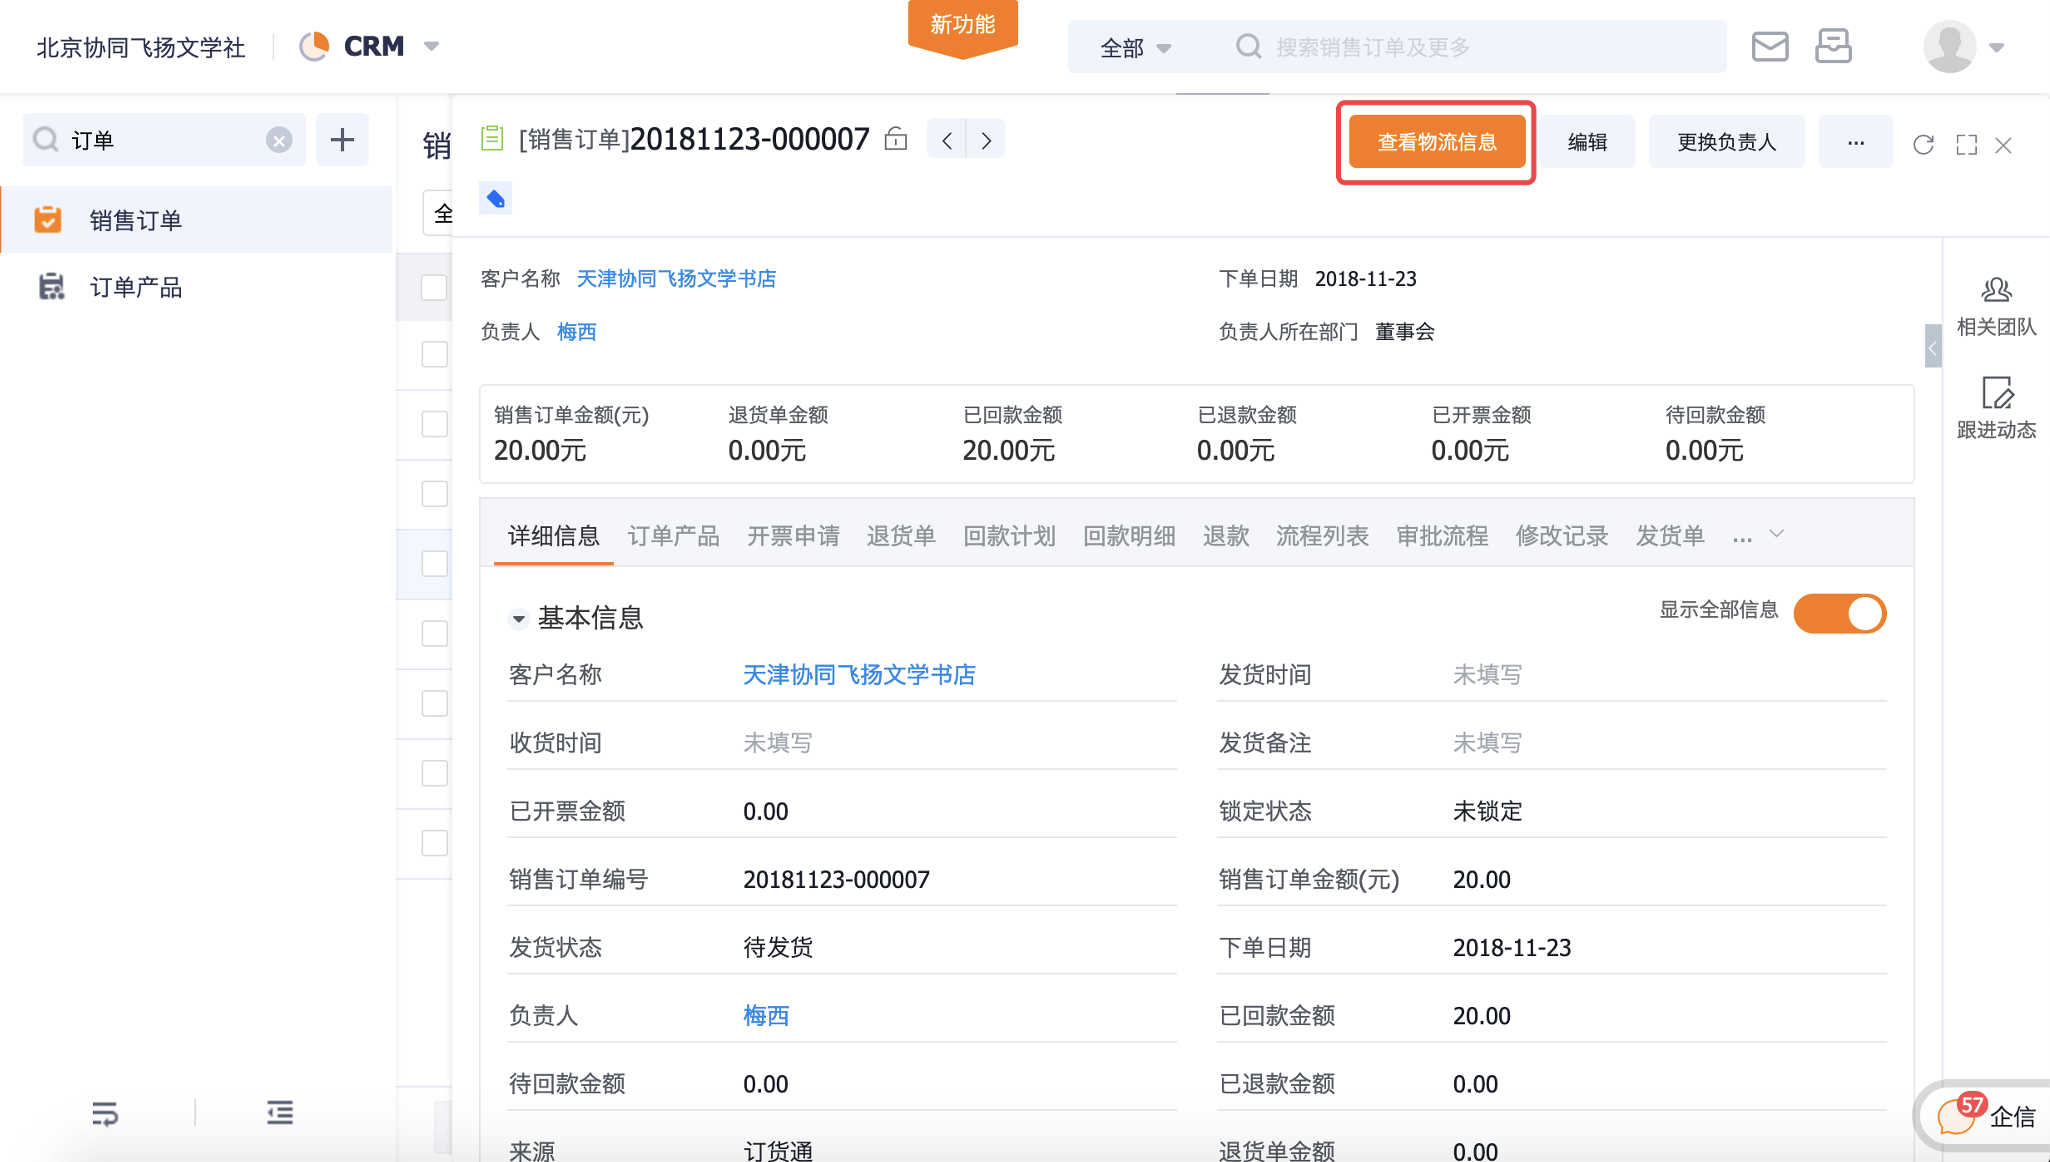The width and height of the screenshot is (2050, 1162).
Task: Click the 编辑 button
Action: click(x=1587, y=142)
